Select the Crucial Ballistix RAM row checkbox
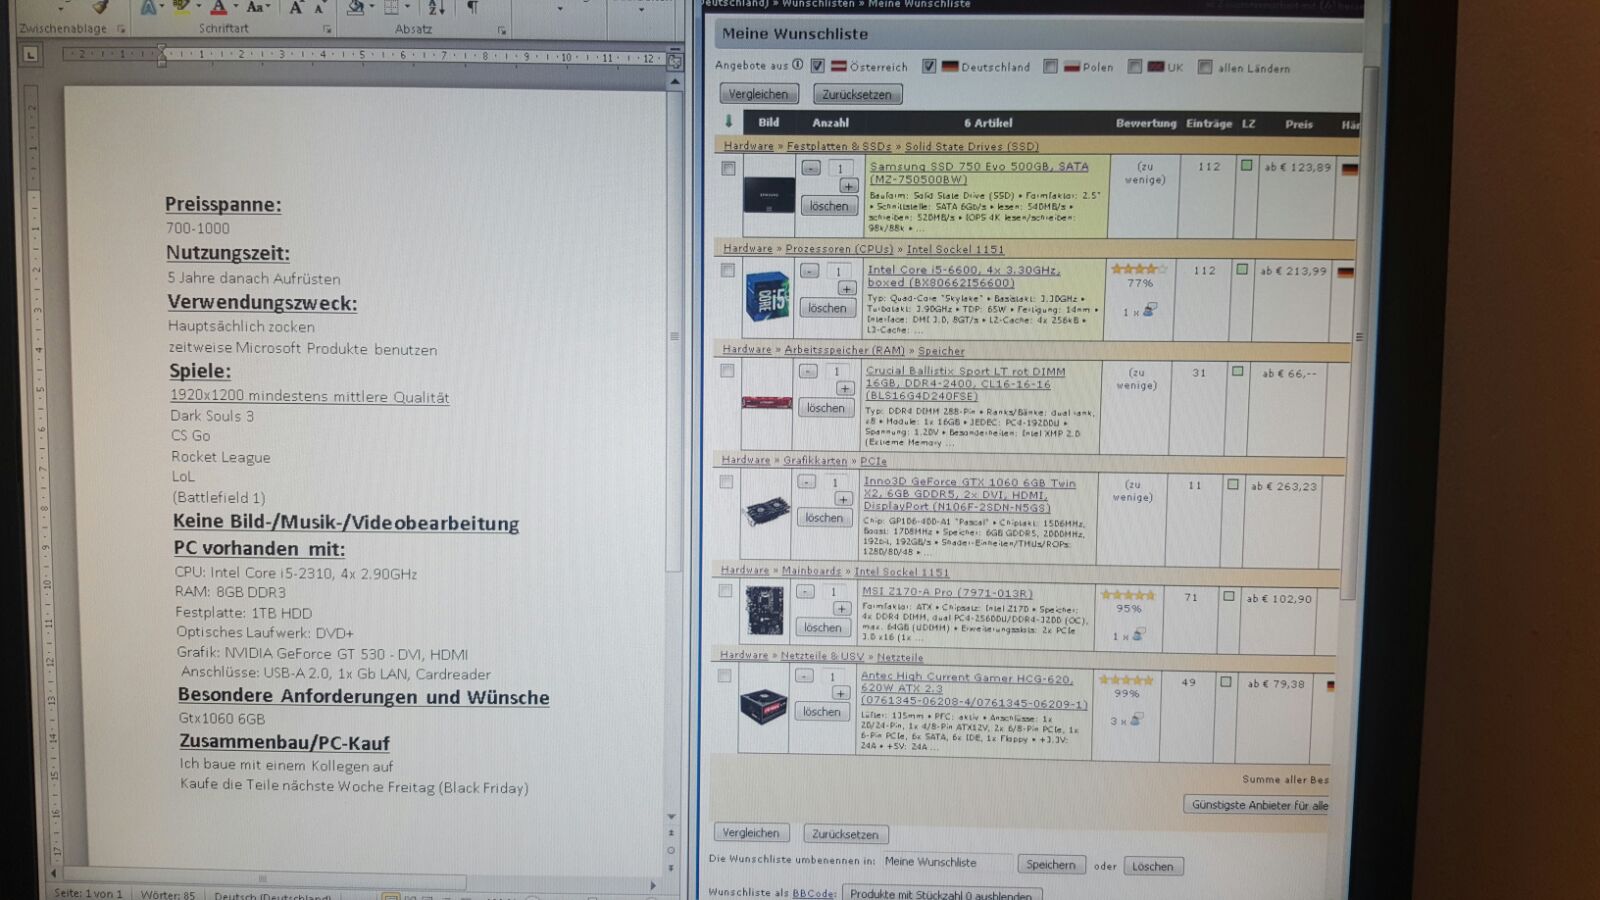 tap(727, 371)
